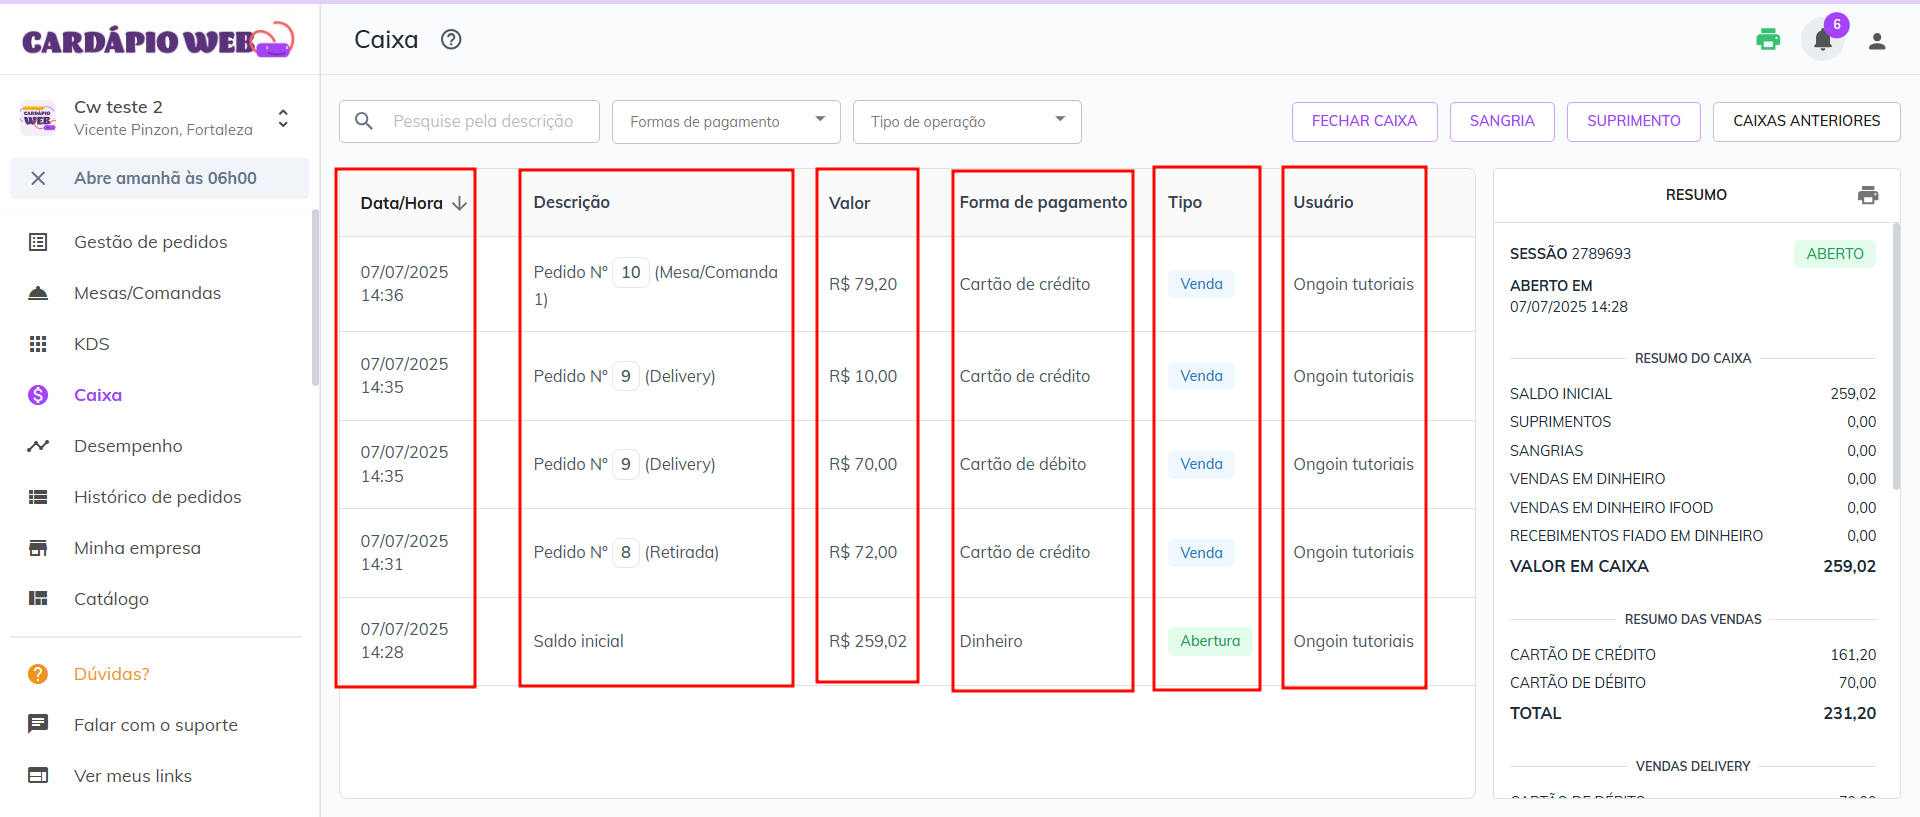
Task: Open the notifications bell
Action: coord(1822,41)
